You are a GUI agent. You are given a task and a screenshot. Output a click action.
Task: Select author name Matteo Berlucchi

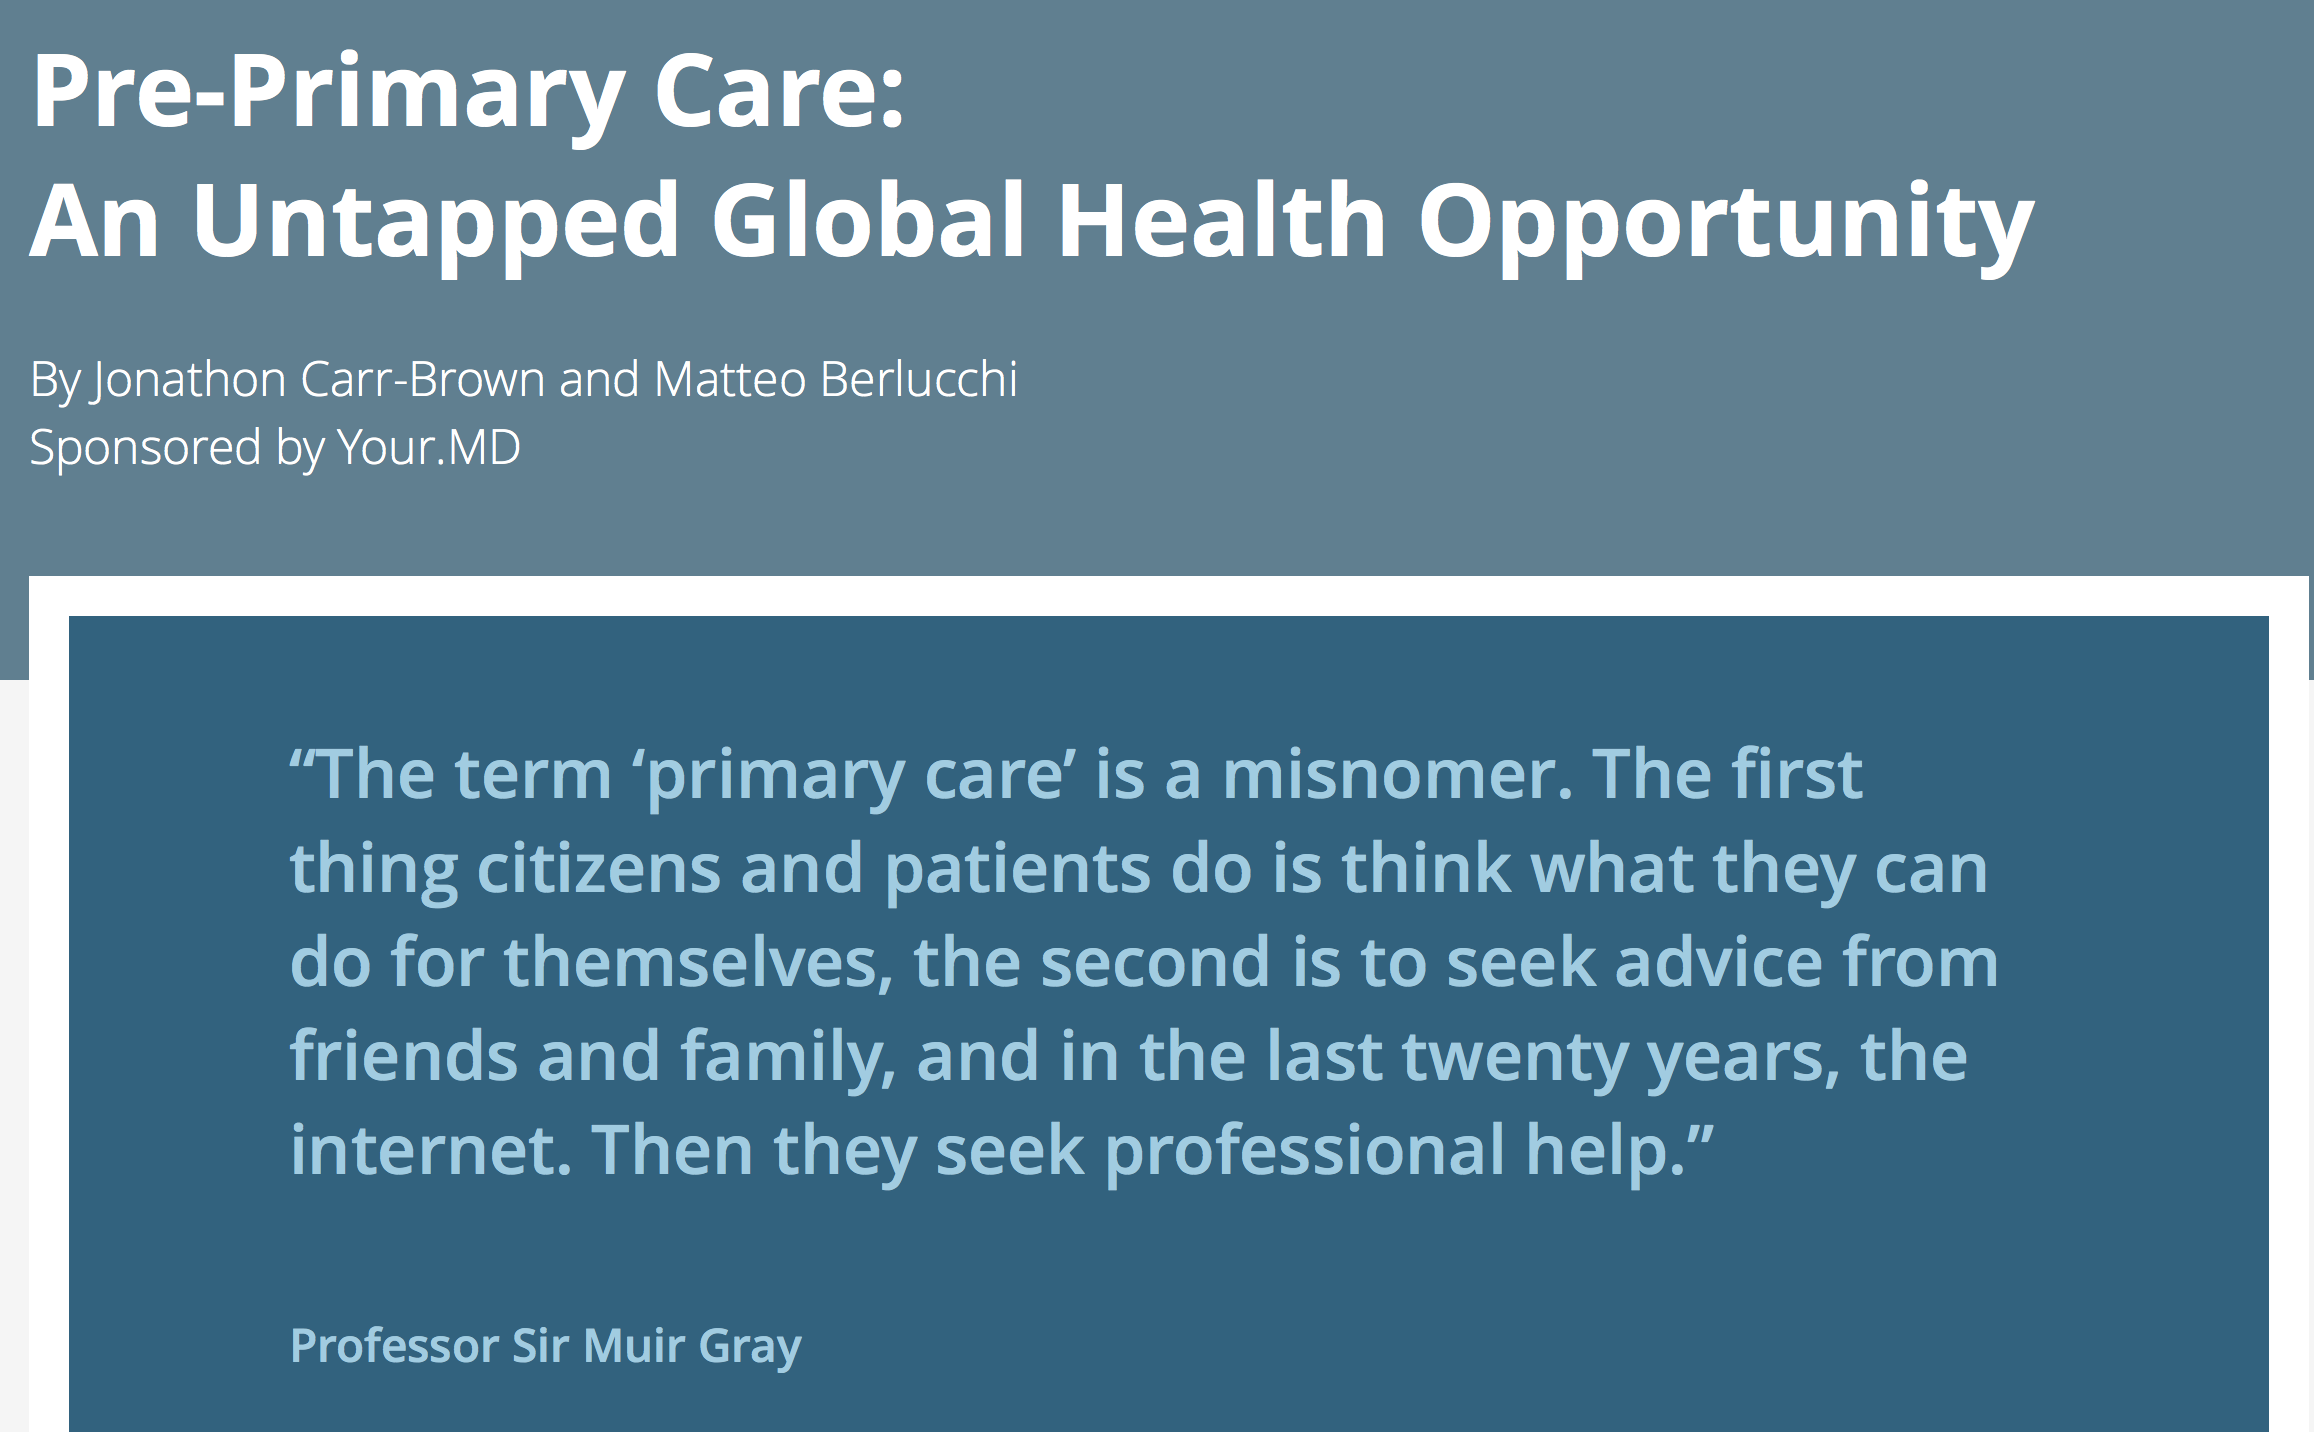tap(836, 380)
